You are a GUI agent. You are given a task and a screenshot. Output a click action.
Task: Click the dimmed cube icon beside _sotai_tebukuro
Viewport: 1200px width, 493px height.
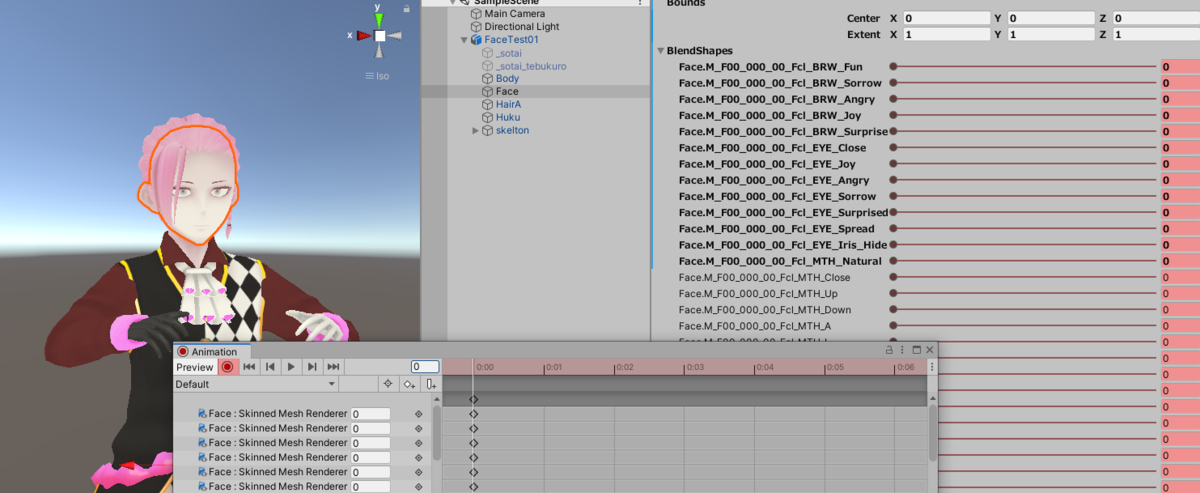point(488,66)
